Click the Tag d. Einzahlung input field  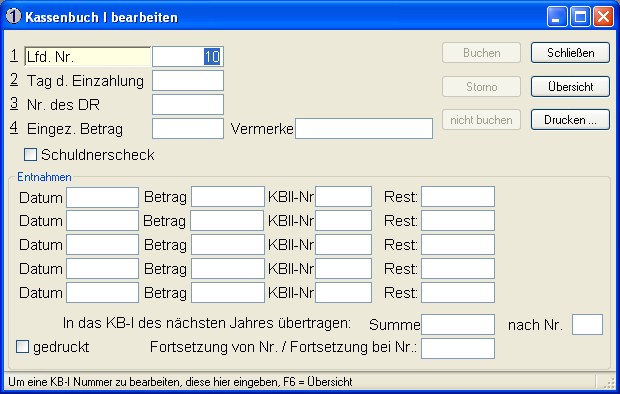(x=188, y=81)
